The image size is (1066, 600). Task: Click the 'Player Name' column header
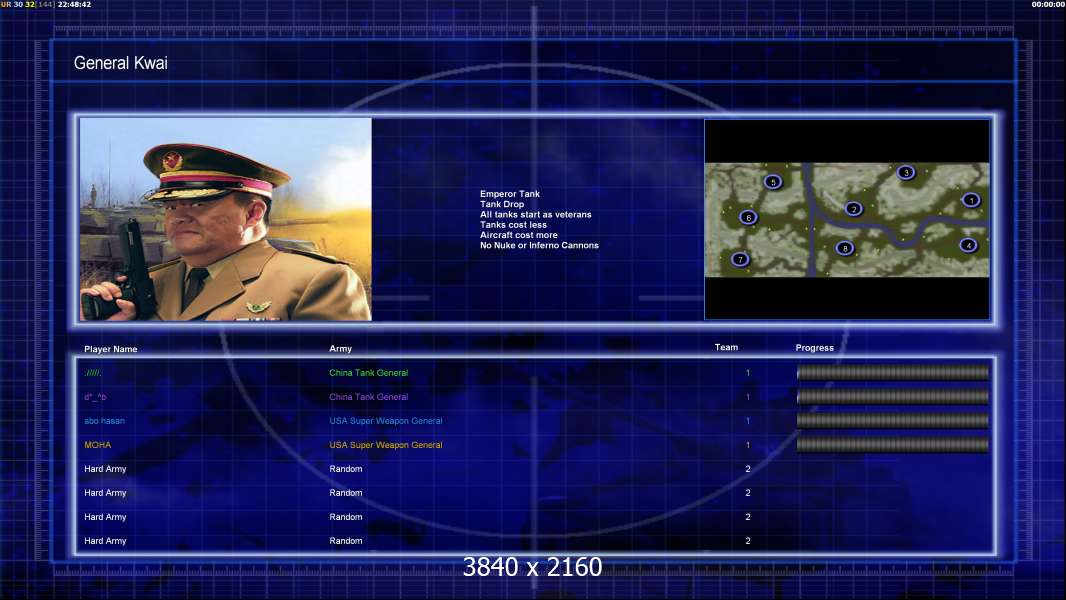111,349
